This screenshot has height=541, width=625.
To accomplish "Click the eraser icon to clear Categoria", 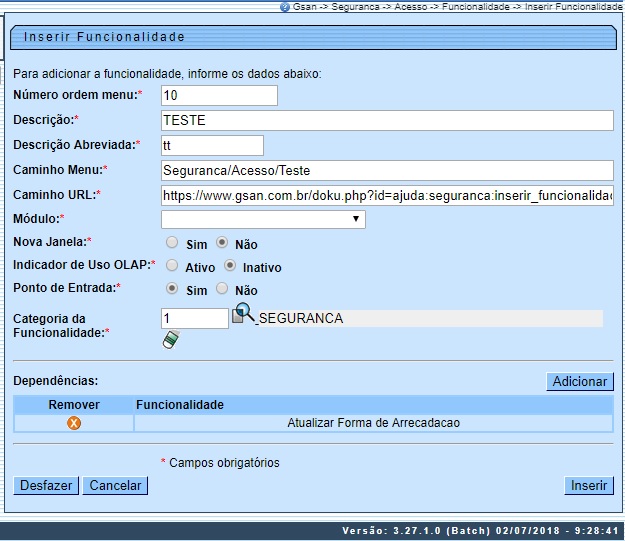I will 170,341.
